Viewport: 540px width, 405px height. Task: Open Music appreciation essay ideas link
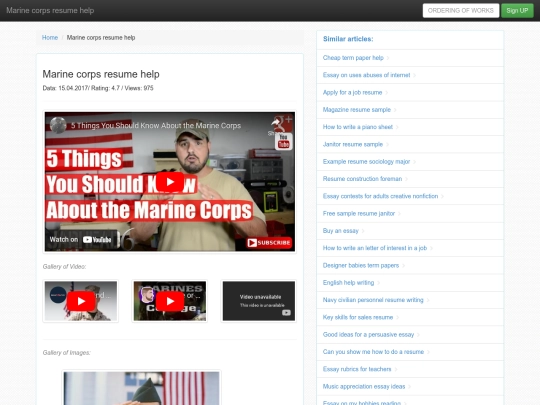(x=364, y=386)
